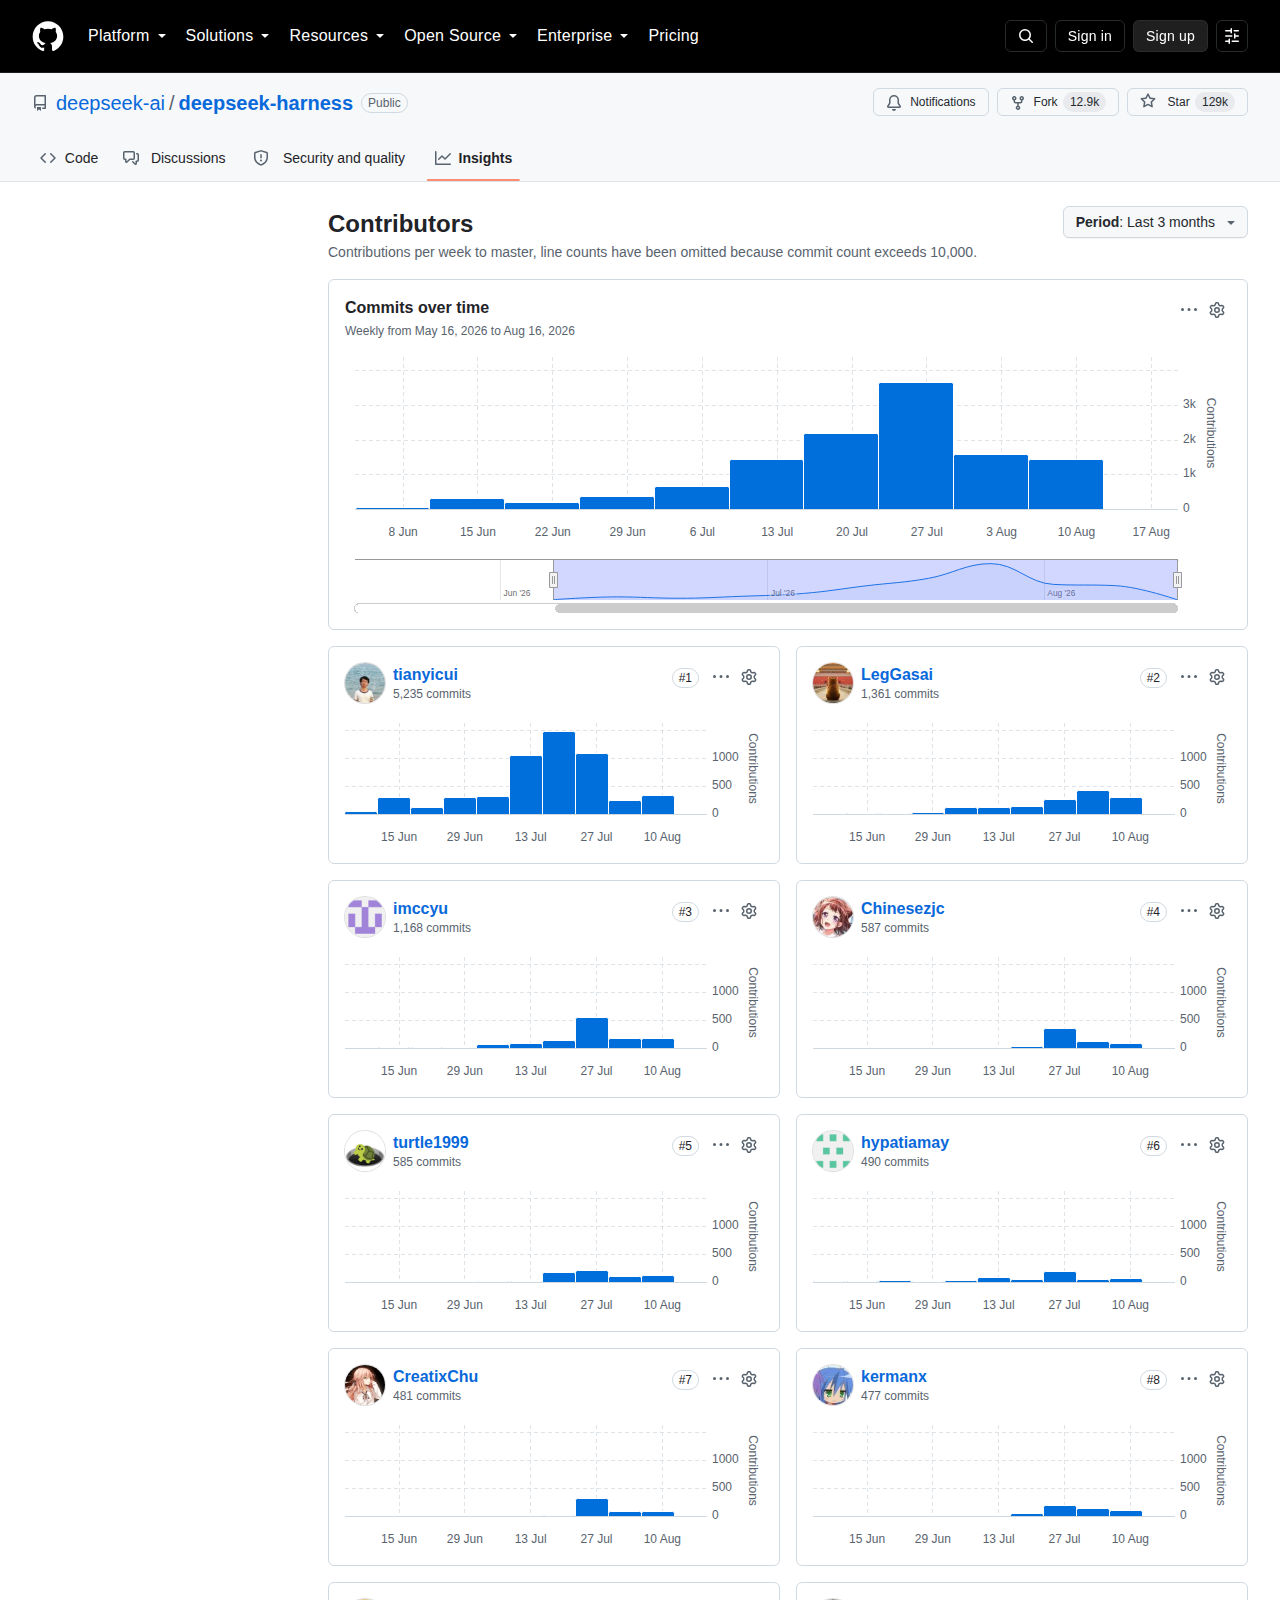Open the appearance settings icon in the header
This screenshot has height=1600, width=1280.
click(x=1232, y=36)
